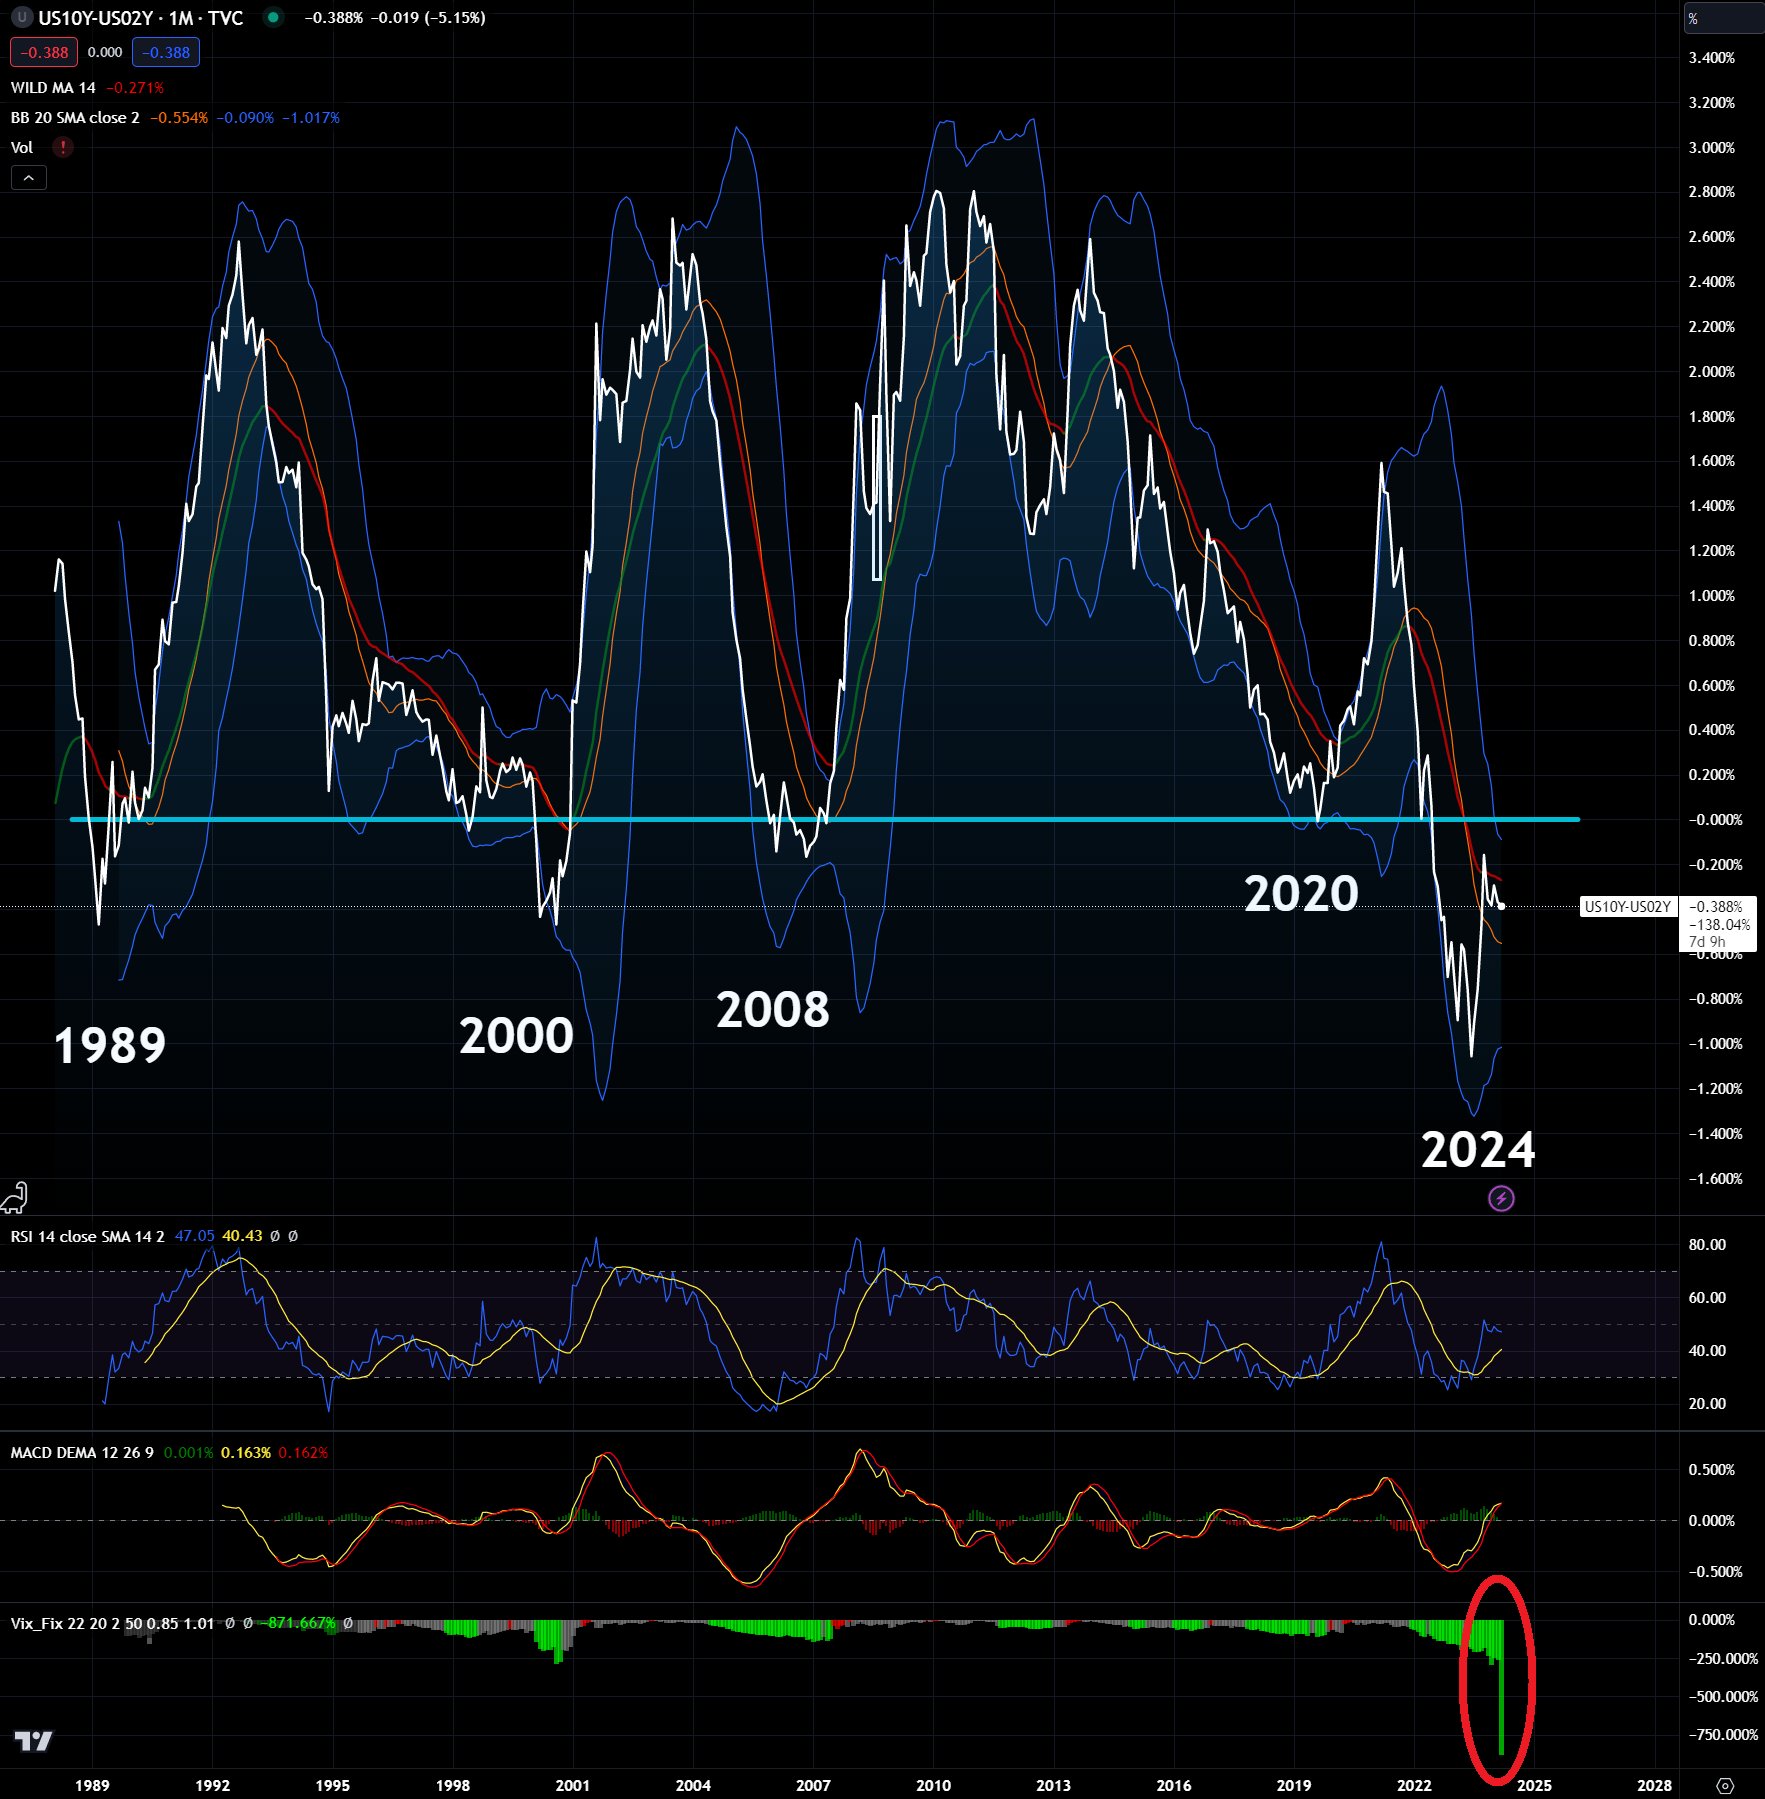Click the red sell price -0.388 button
Viewport: 1765px width, 1799px height.
[44, 53]
